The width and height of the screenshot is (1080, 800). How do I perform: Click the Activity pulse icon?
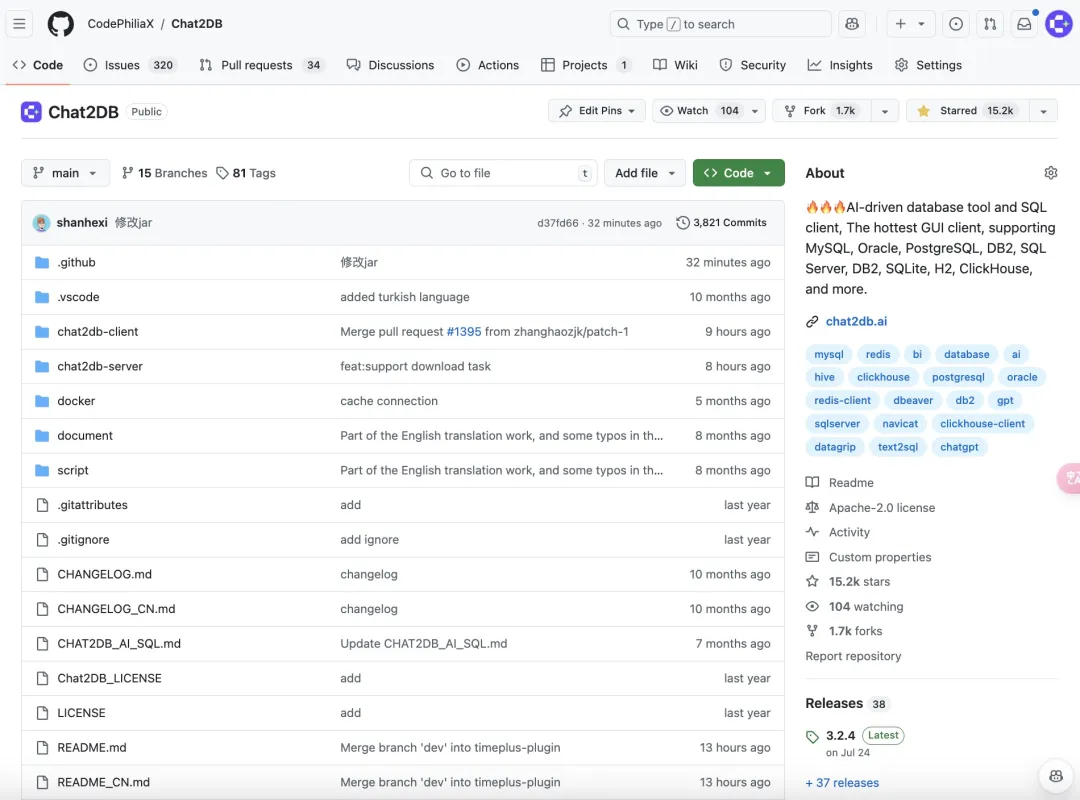pos(812,532)
